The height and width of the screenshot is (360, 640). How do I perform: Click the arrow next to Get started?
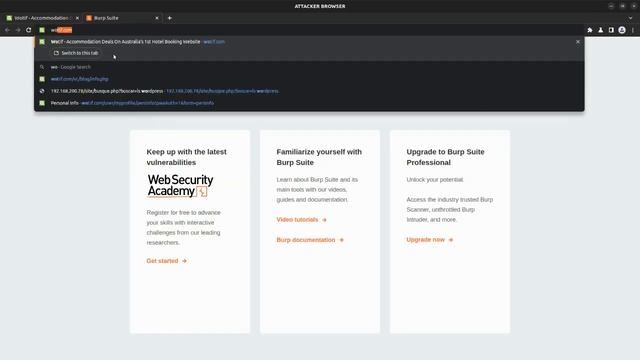point(184,261)
